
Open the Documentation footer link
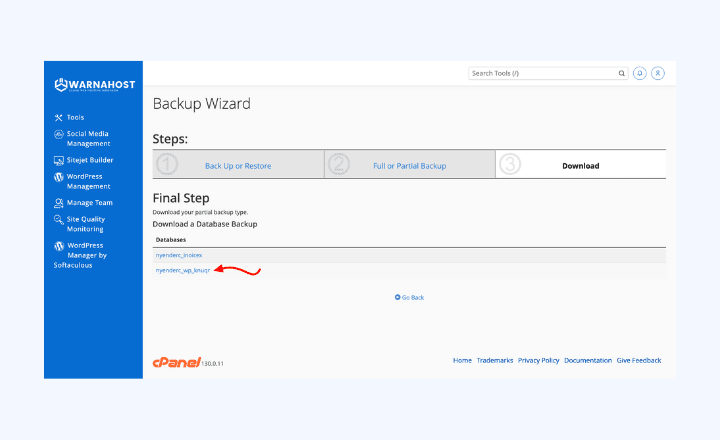click(587, 360)
